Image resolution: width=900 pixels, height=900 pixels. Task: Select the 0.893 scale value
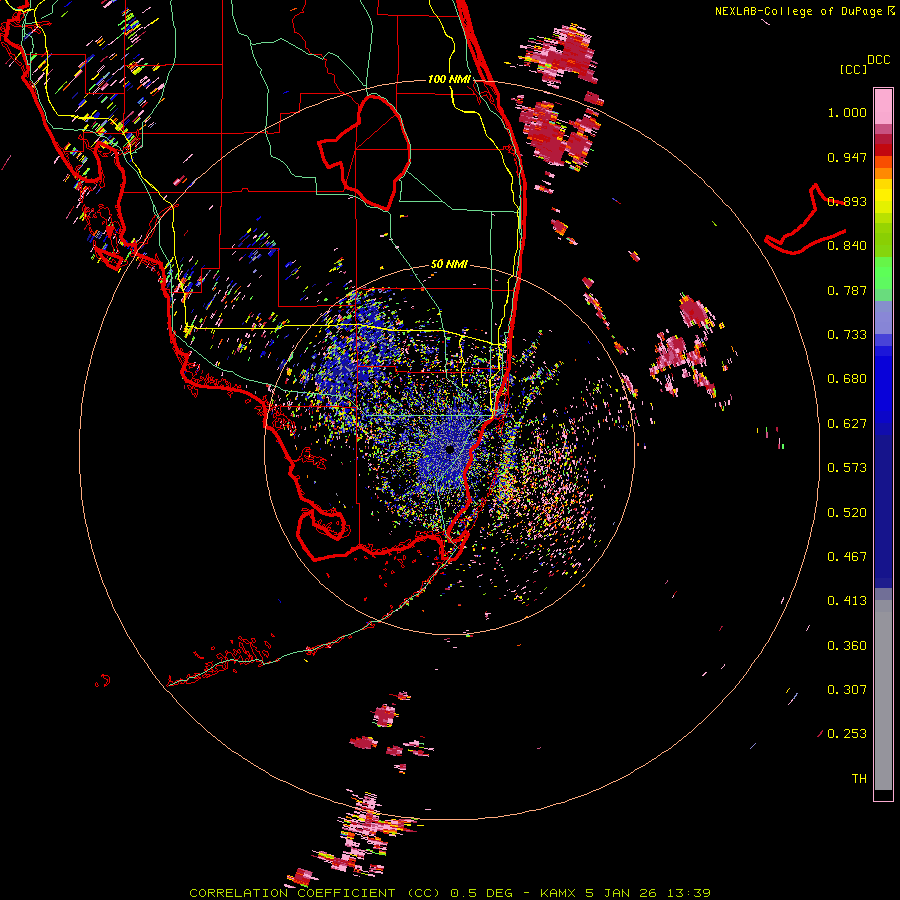click(x=847, y=201)
